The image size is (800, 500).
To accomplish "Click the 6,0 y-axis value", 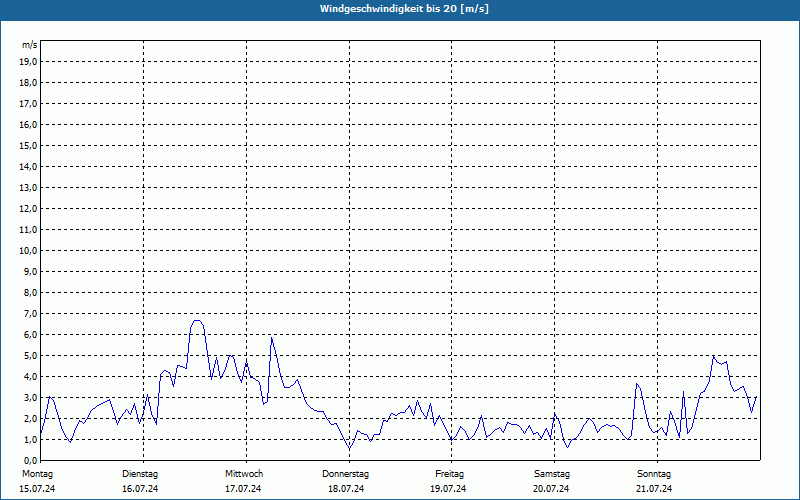I will [30, 335].
